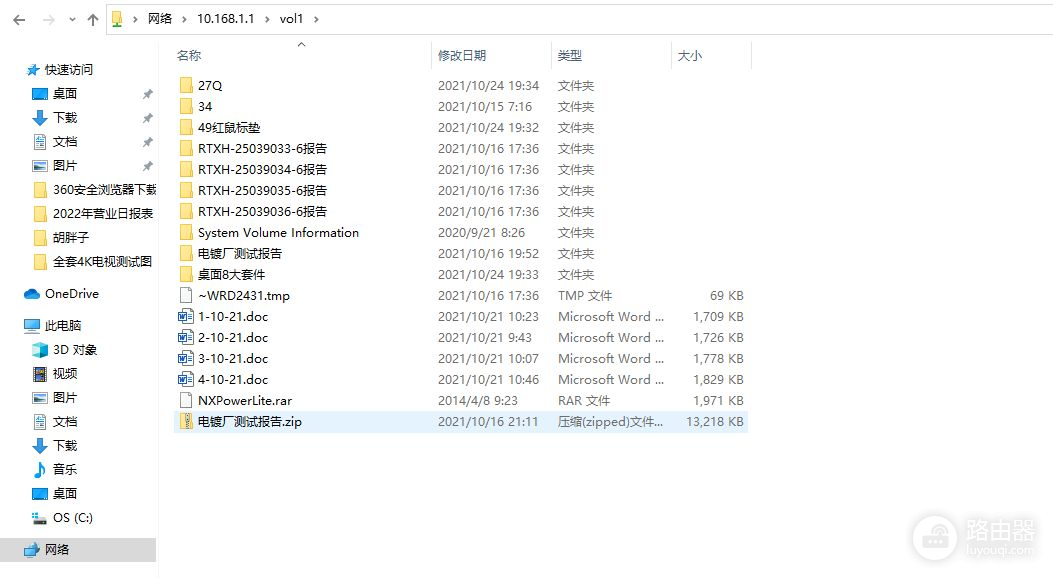Select 3-10-21.doc Word file icon
The height and width of the screenshot is (578, 1053).
point(186,358)
